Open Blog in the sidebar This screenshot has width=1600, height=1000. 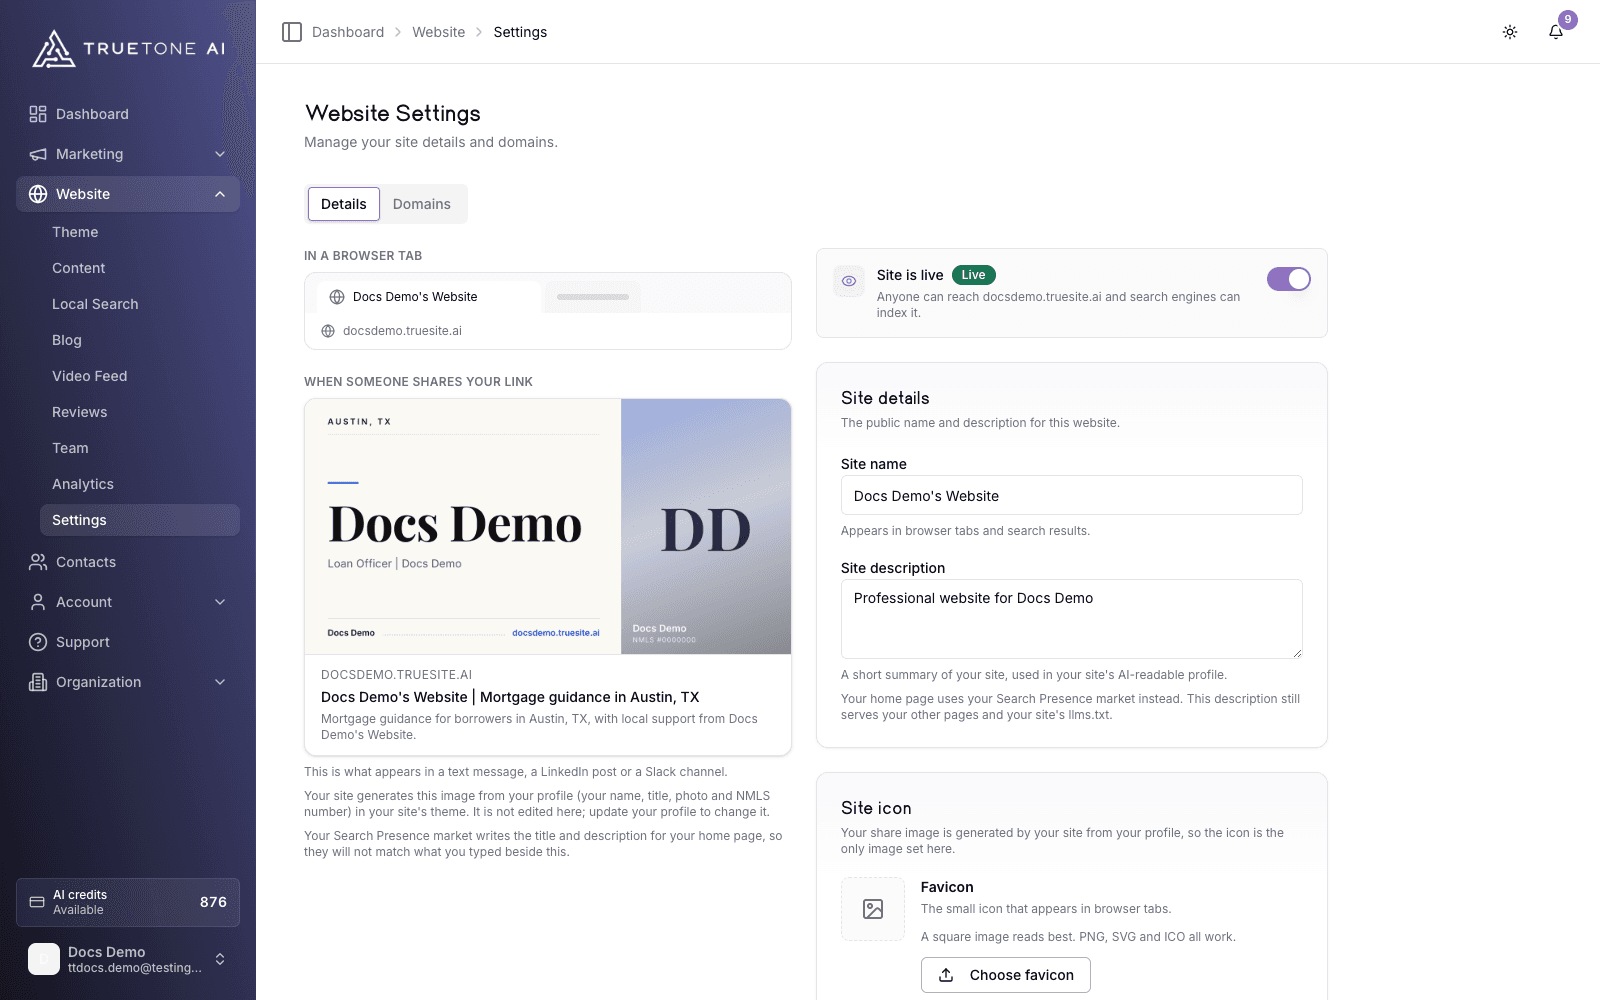click(67, 340)
